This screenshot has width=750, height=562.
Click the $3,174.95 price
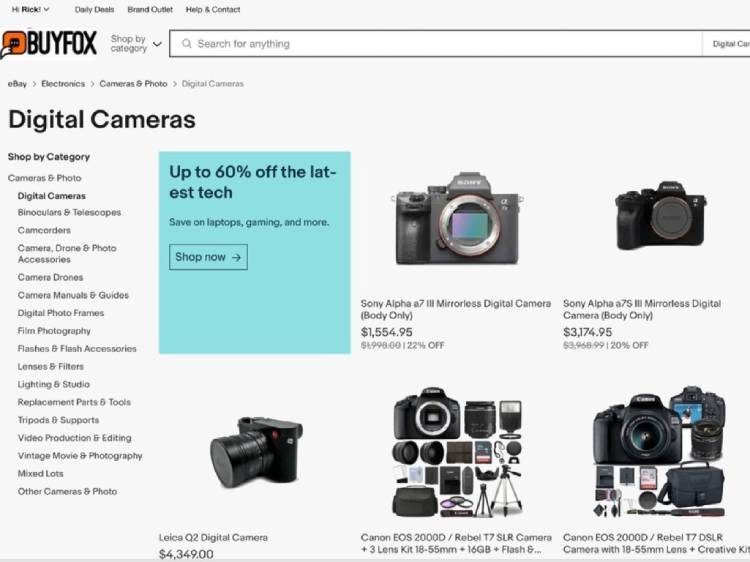[x=587, y=332]
